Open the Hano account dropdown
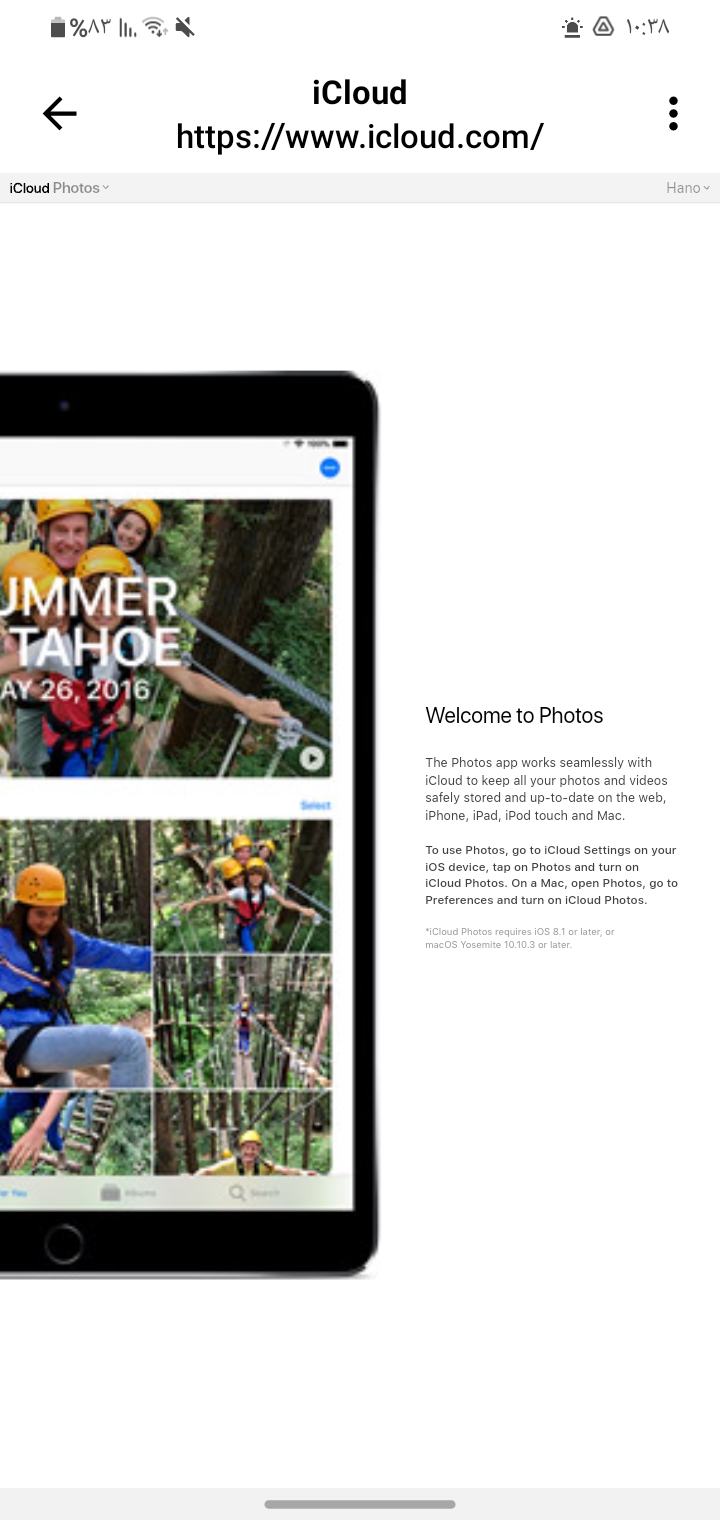This screenshot has height=1520, width=720. coord(688,188)
